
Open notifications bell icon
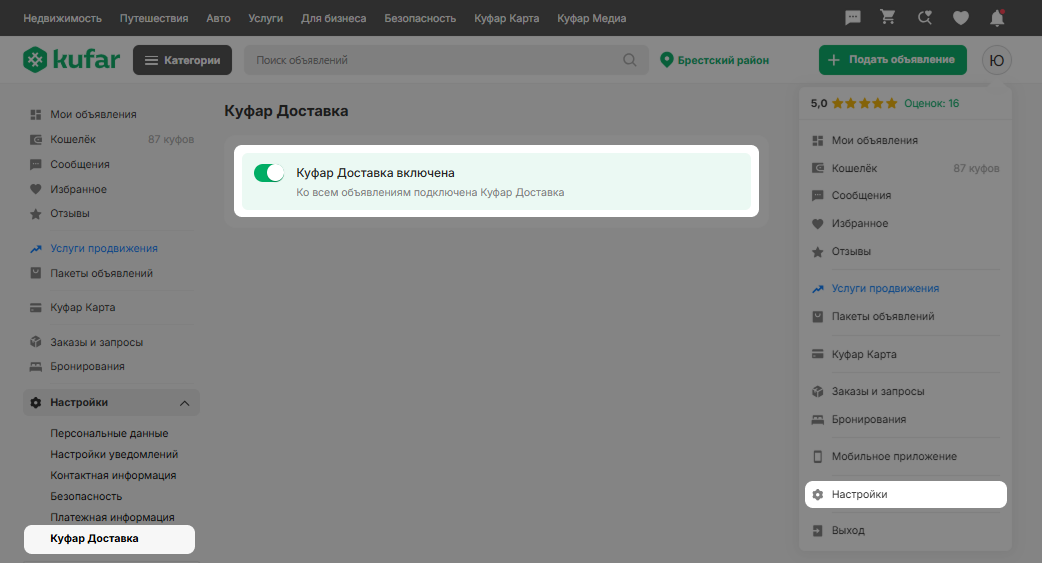click(x=997, y=18)
